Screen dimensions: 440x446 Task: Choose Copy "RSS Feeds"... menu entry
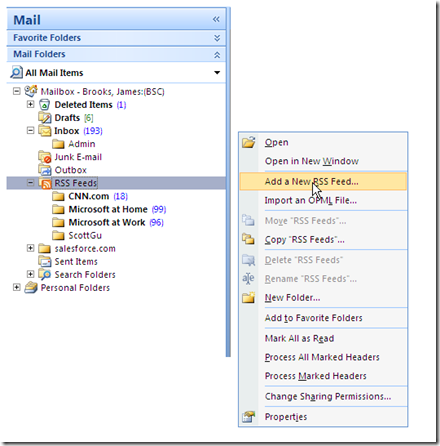pyautogui.click(x=323, y=239)
